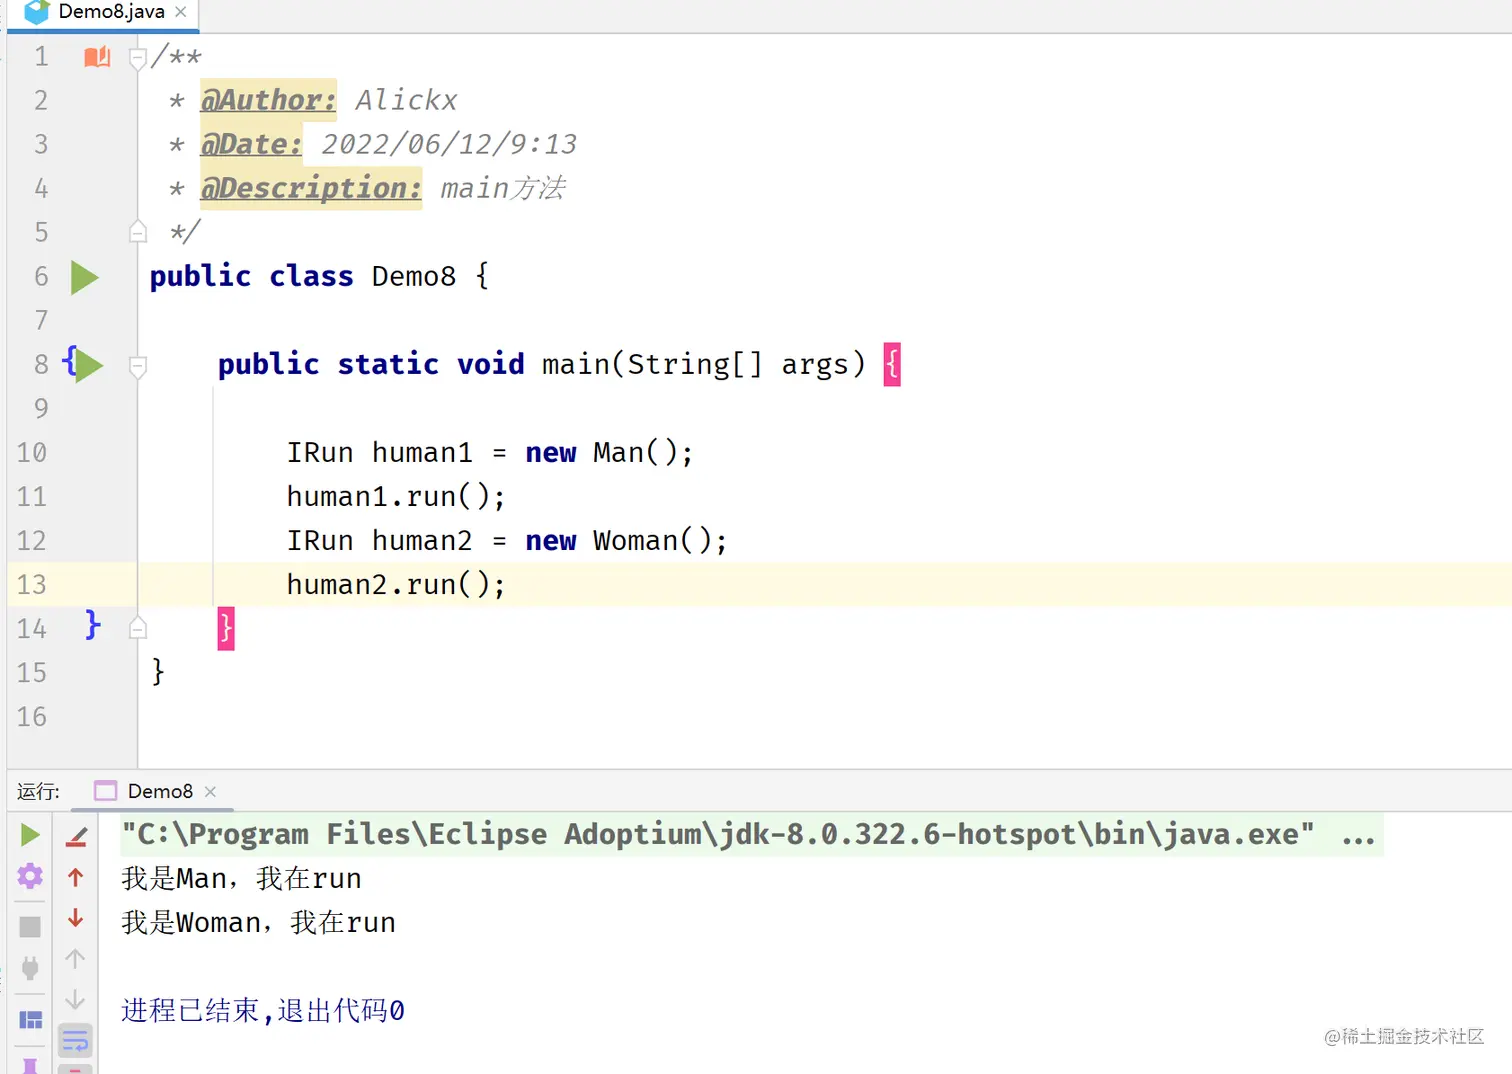
Task: Click console output '我是Man，我在run'
Action: coord(241,879)
